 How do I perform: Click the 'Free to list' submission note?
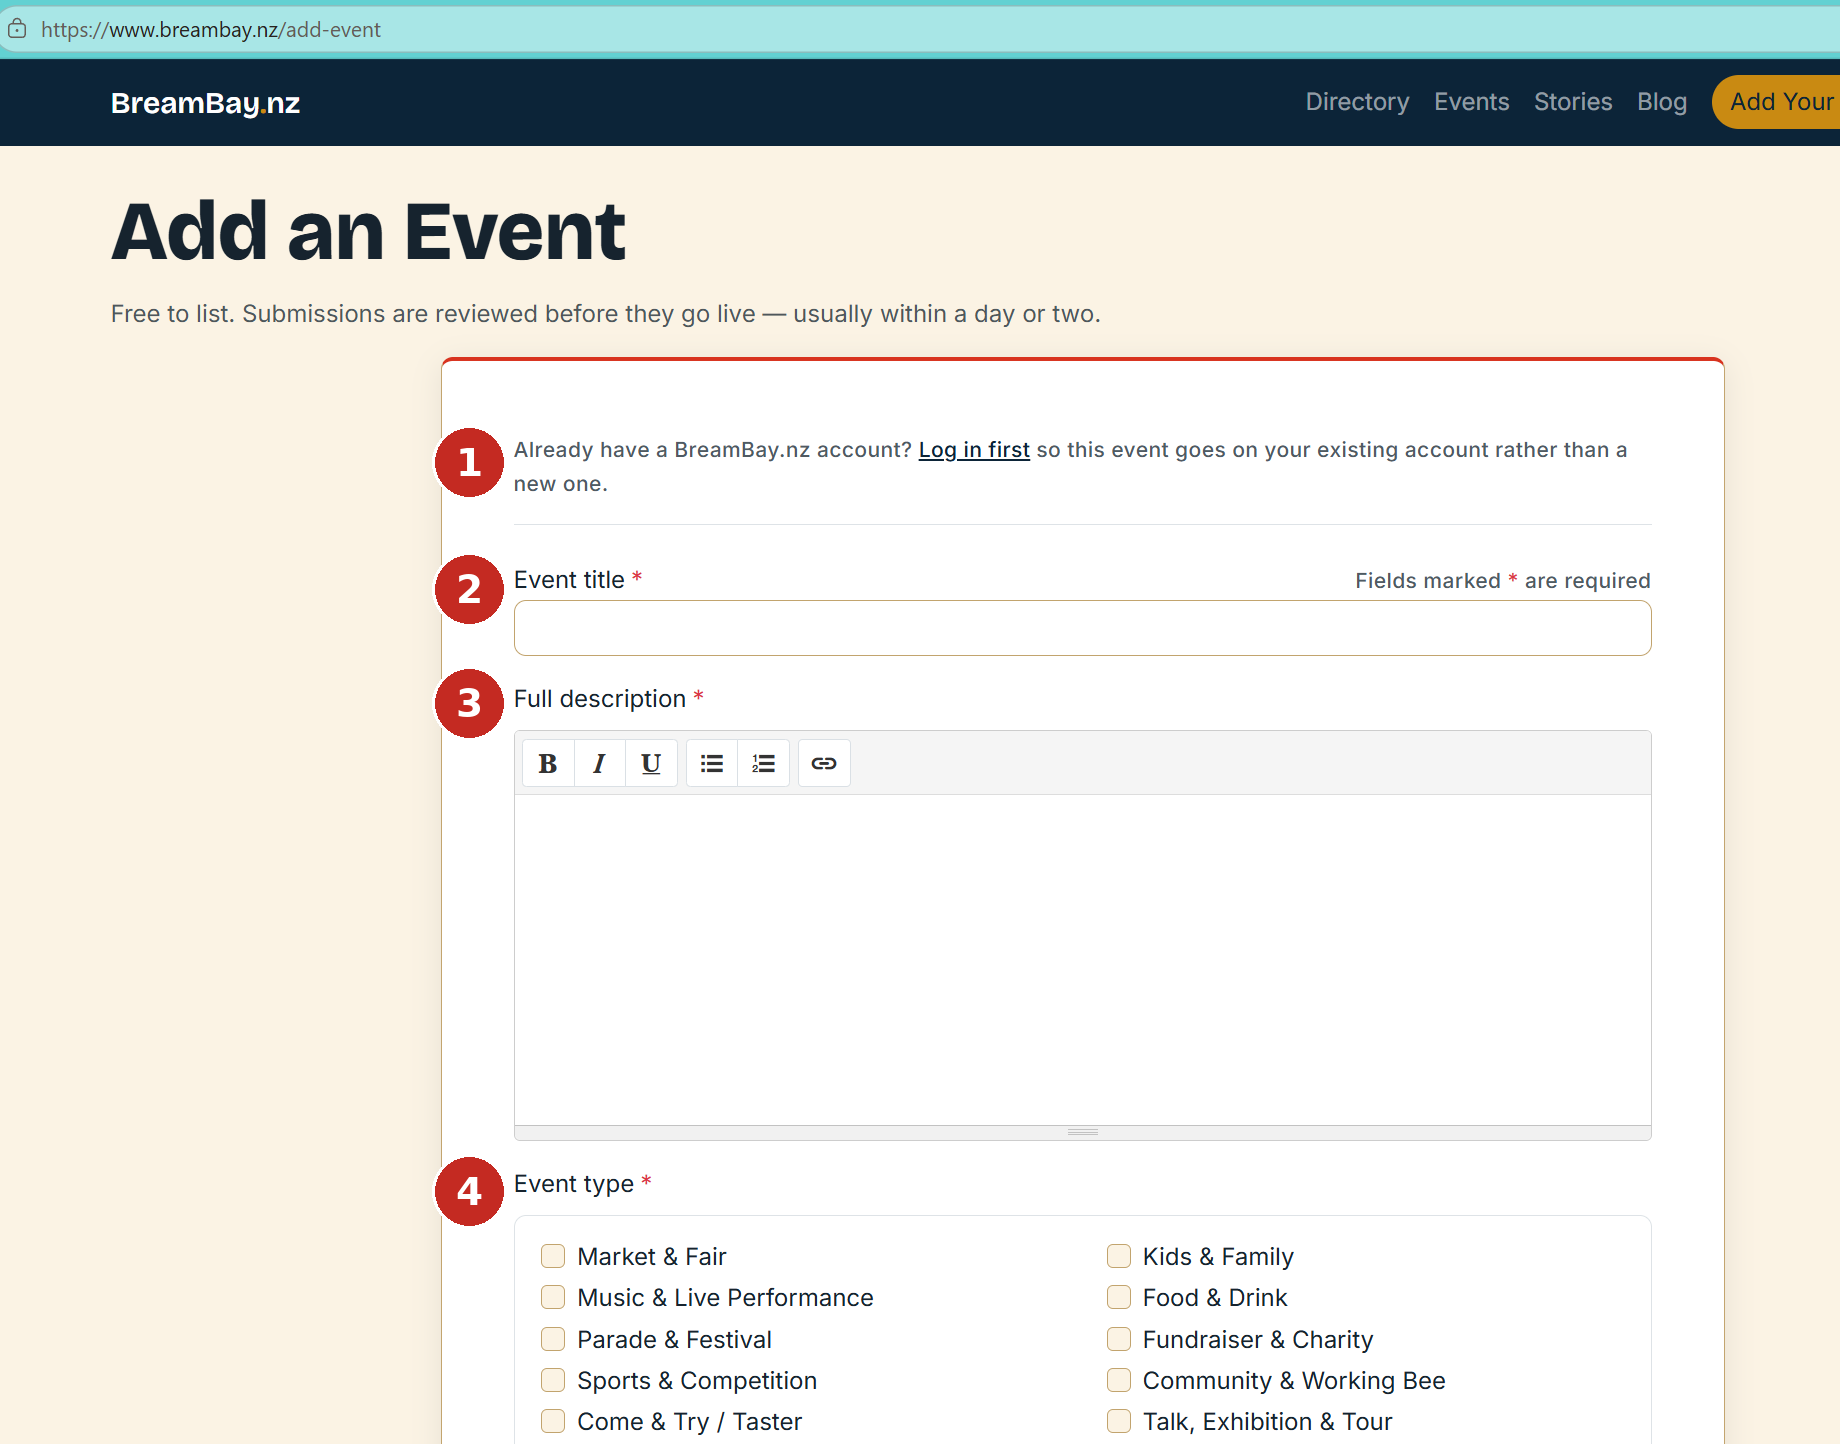coord(605,314)
